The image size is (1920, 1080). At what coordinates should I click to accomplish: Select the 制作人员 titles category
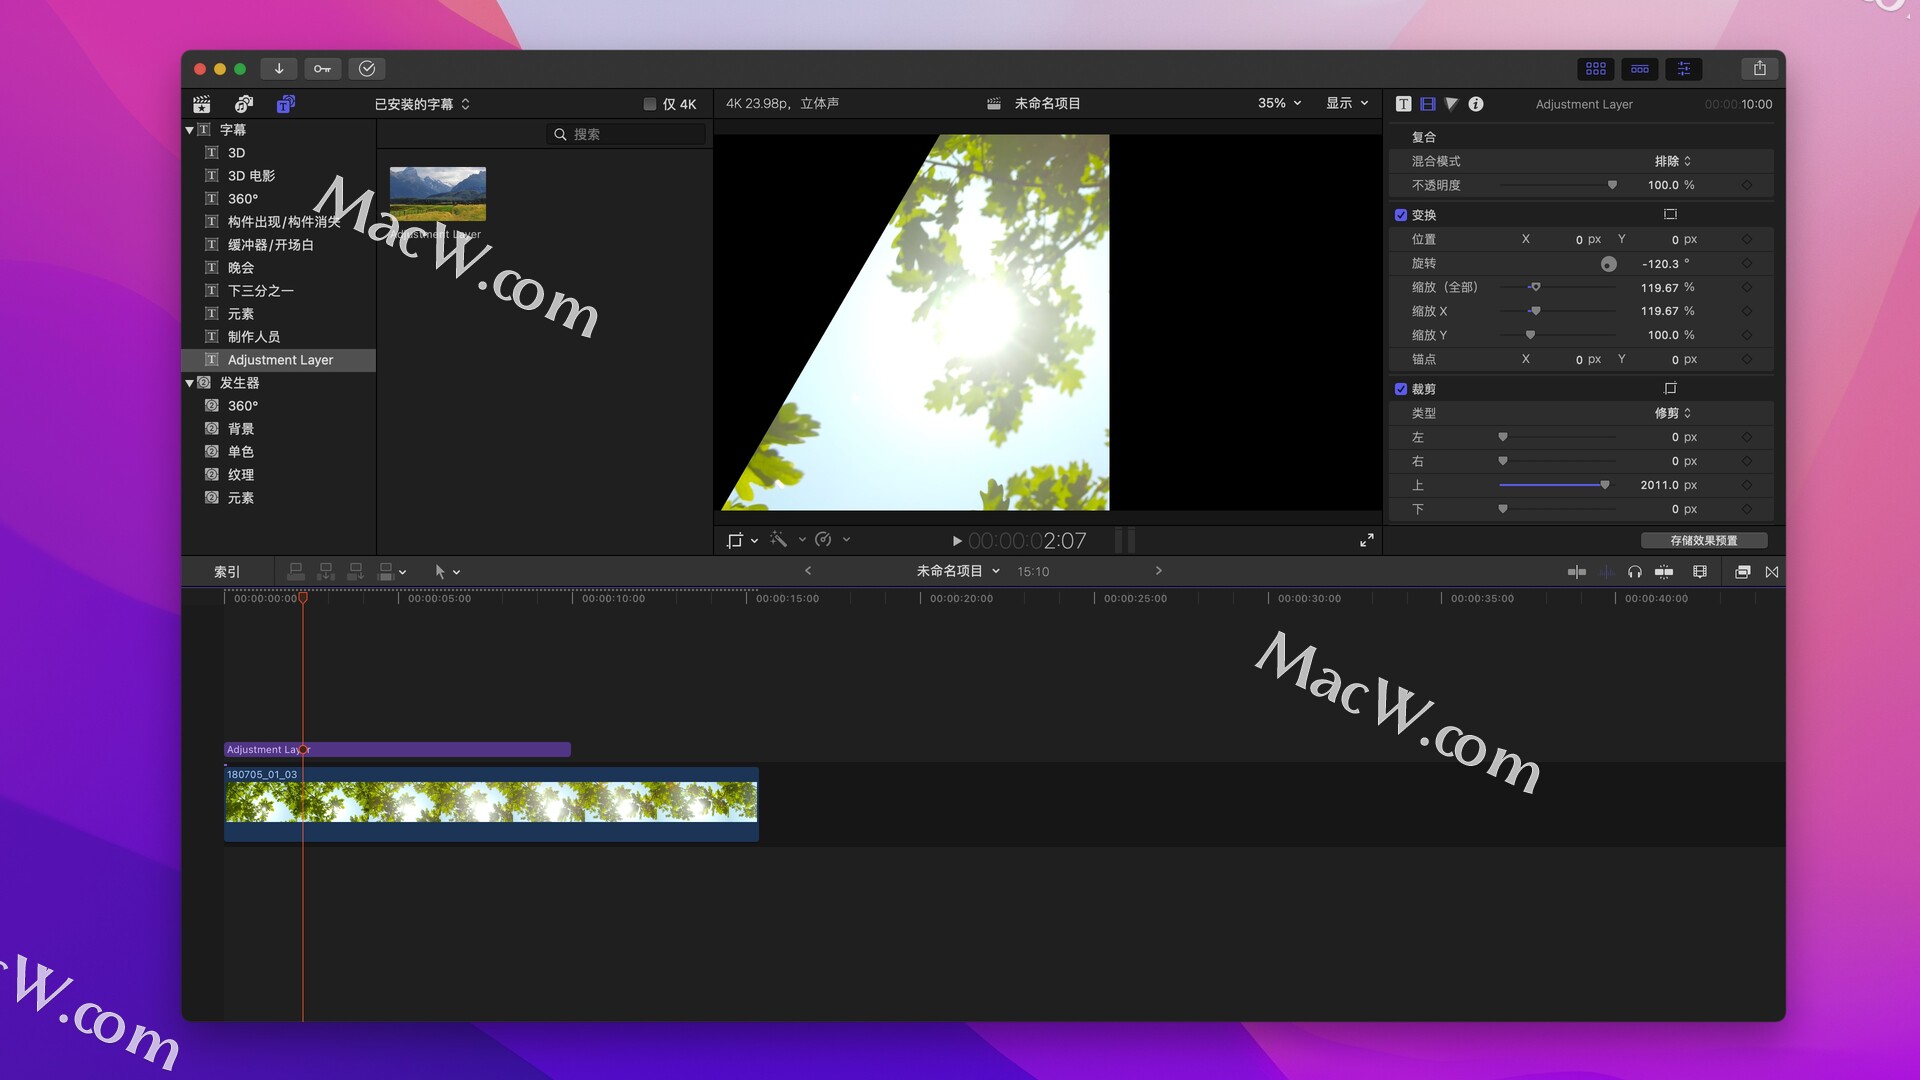254,337
